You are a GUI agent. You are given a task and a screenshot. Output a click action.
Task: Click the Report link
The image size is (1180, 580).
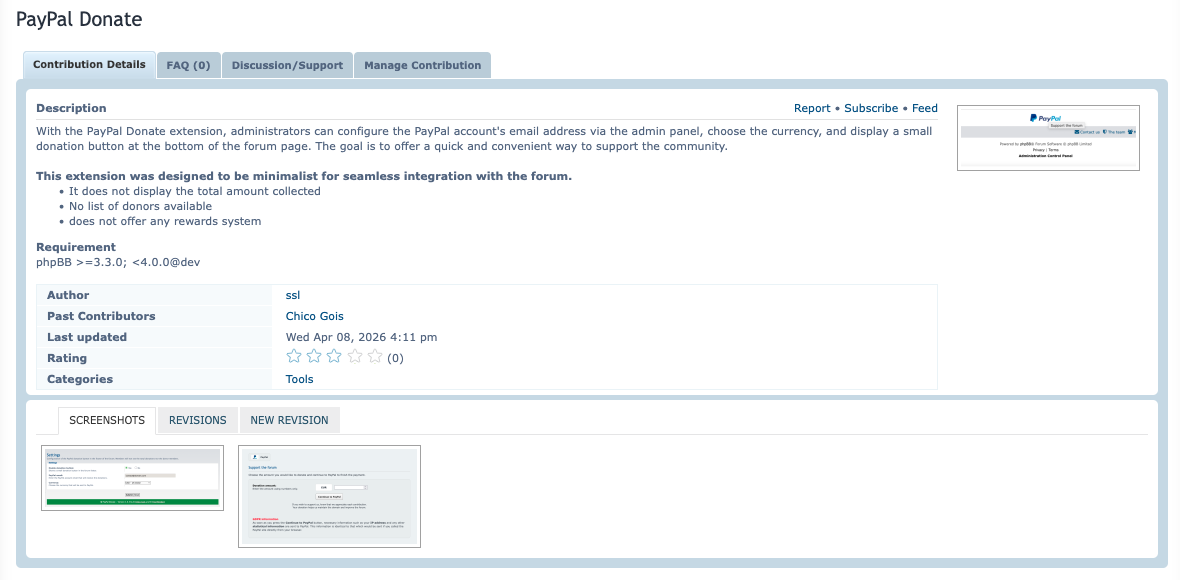click(x=812, y=108)
